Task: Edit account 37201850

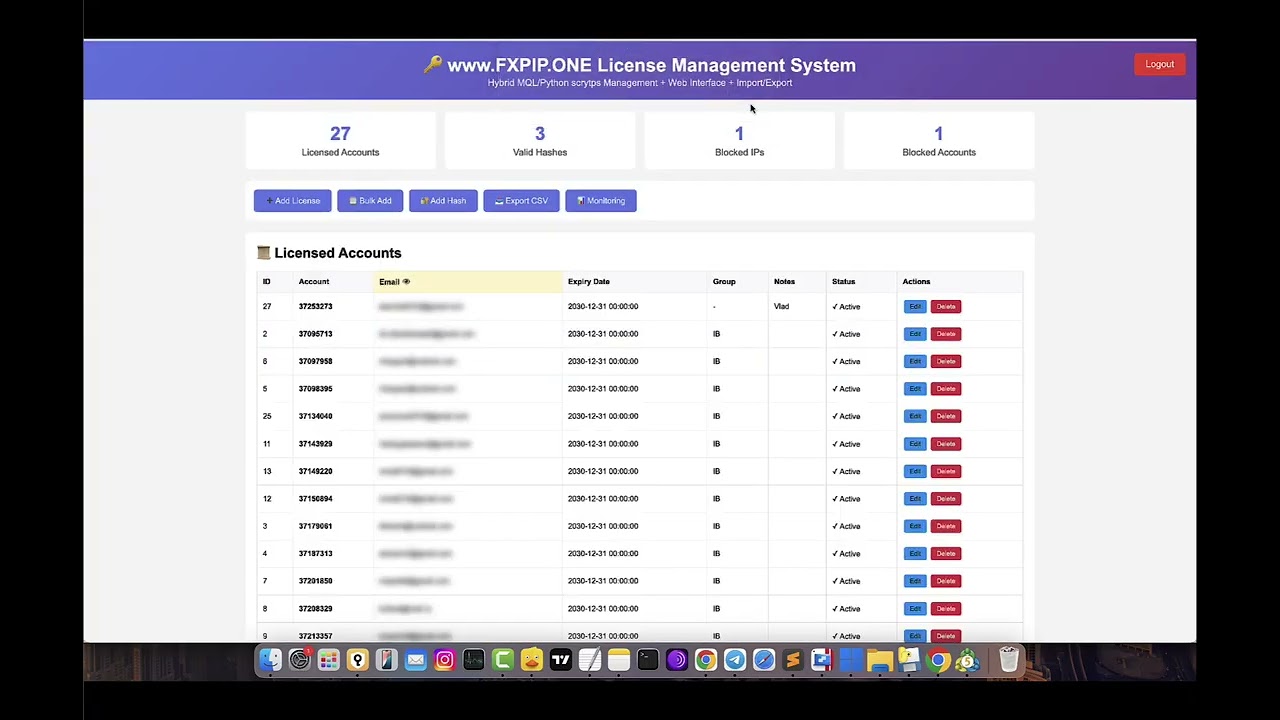Action: [915, 581]
